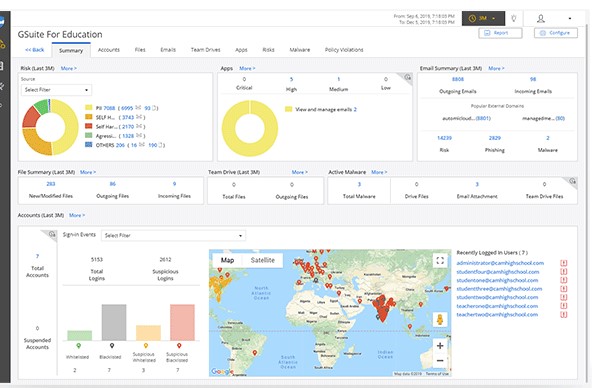Screen dimensions: 592x388
Task: Select the Map view button
Action: coord(227,260)
